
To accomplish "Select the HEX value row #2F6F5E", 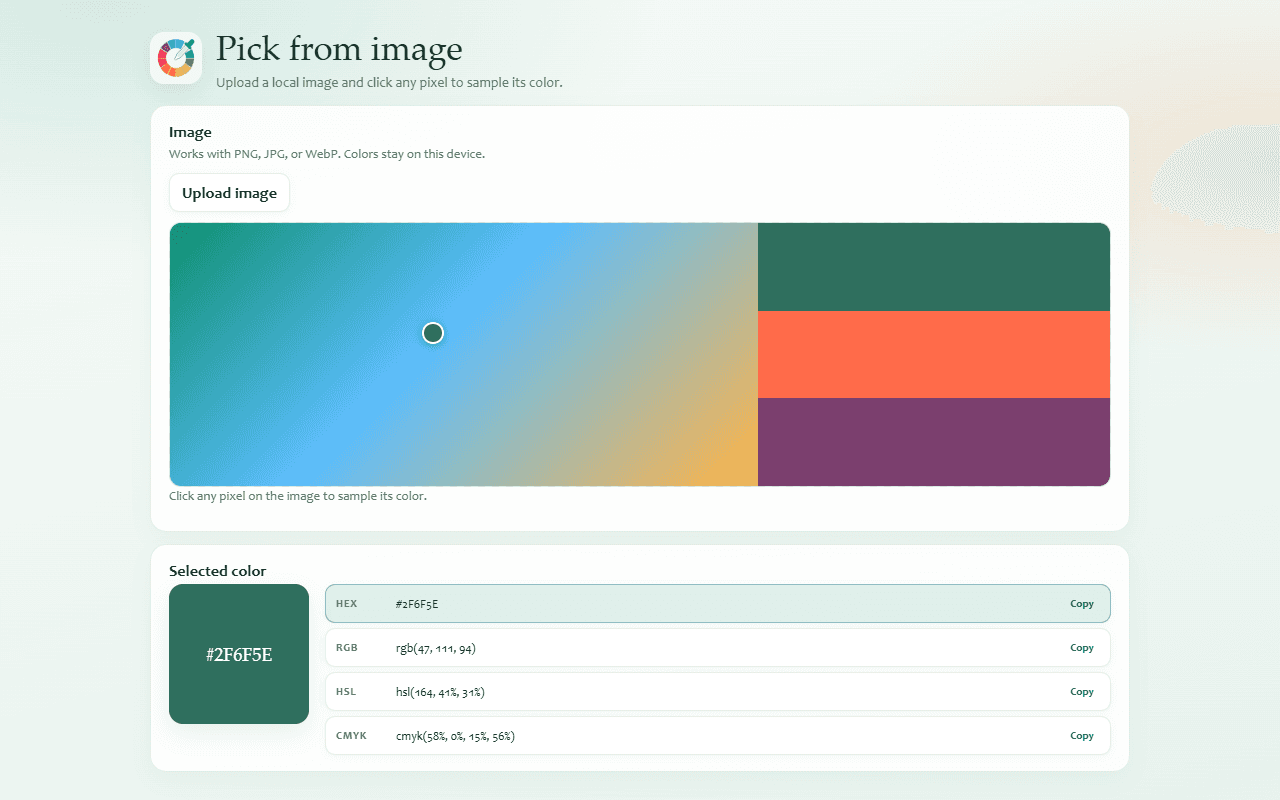I will (718, 604).
